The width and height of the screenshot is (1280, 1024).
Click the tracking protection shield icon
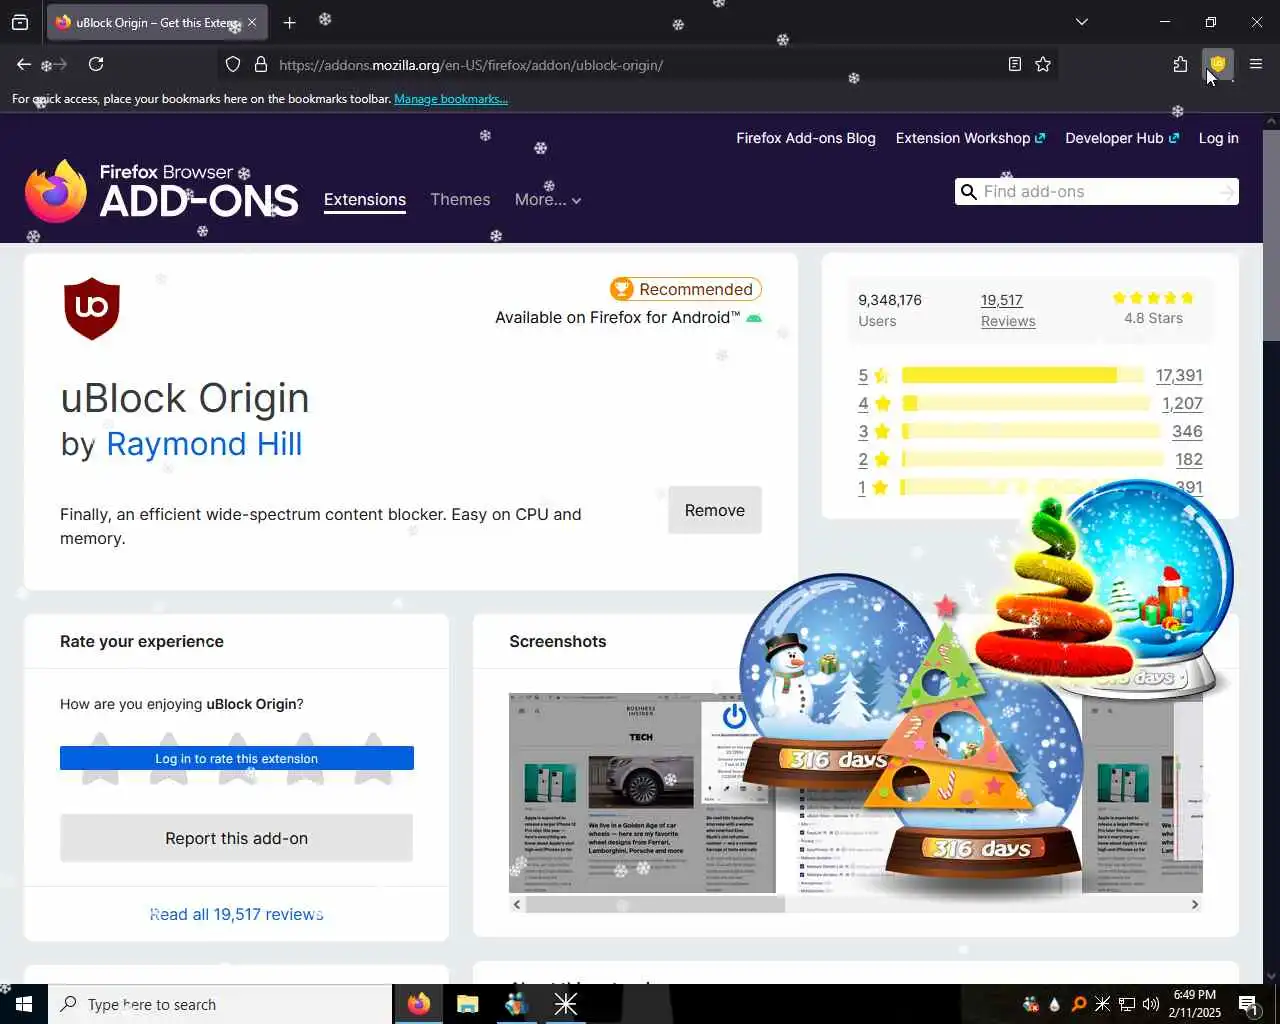click(x=233, y=64)
